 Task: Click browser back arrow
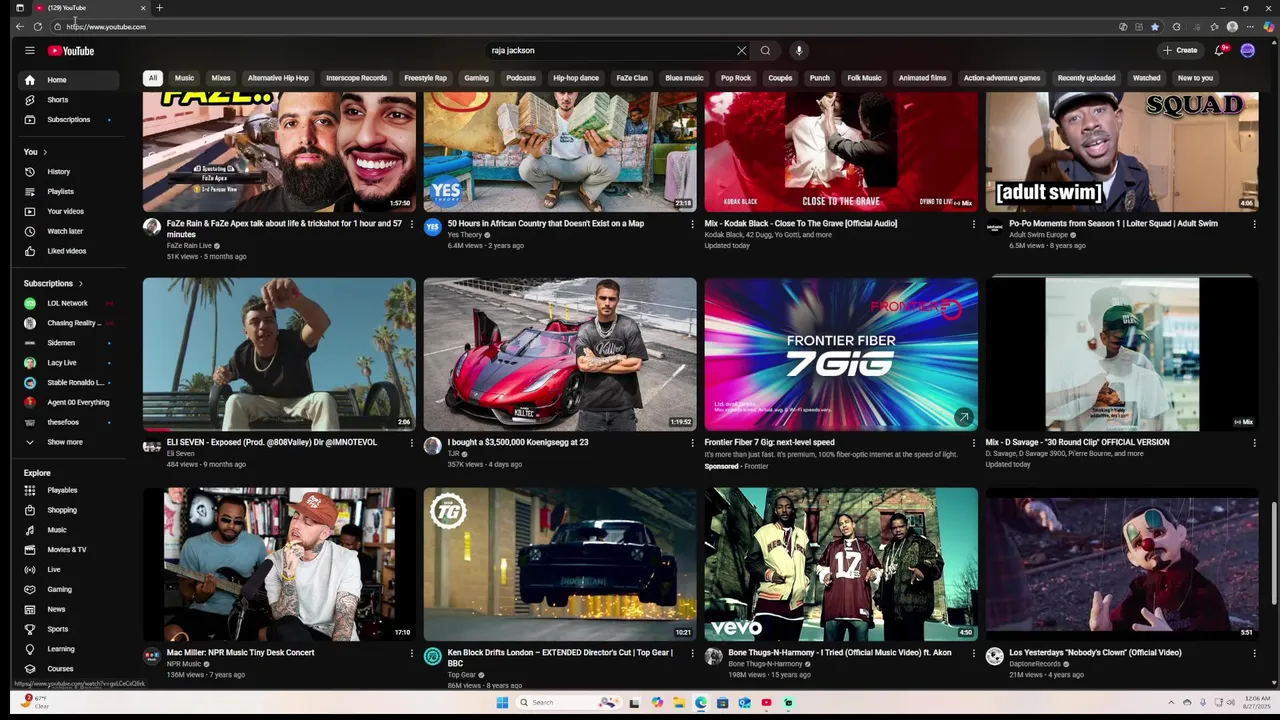coord(19,27)
